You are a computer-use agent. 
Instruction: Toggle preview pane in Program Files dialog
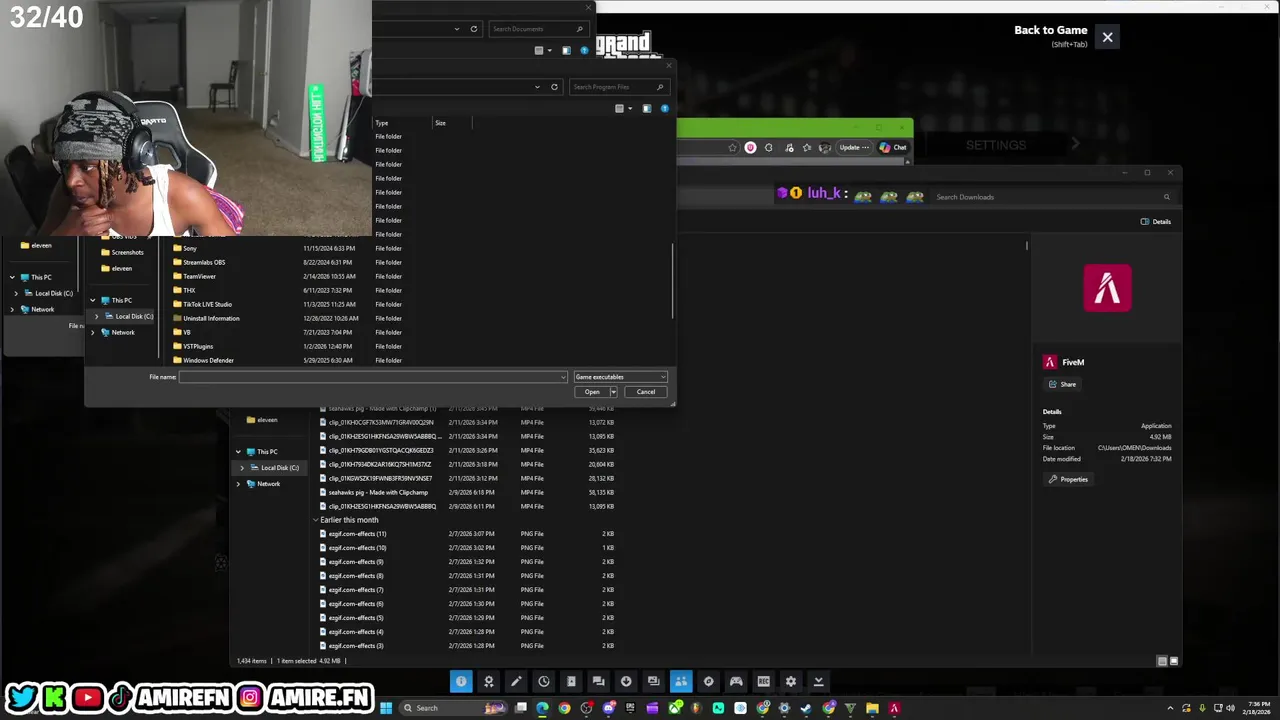point(646,108)
